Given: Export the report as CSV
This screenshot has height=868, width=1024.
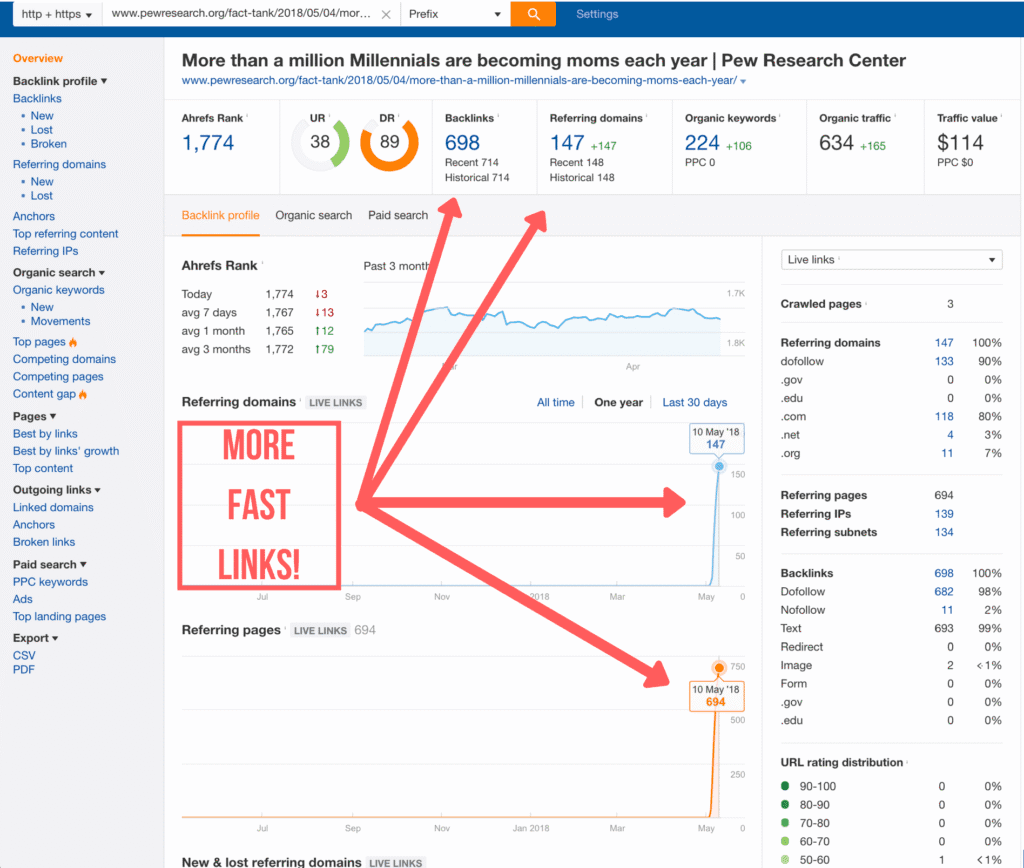Looking at the screenshot, I should [x=24, y=655].
